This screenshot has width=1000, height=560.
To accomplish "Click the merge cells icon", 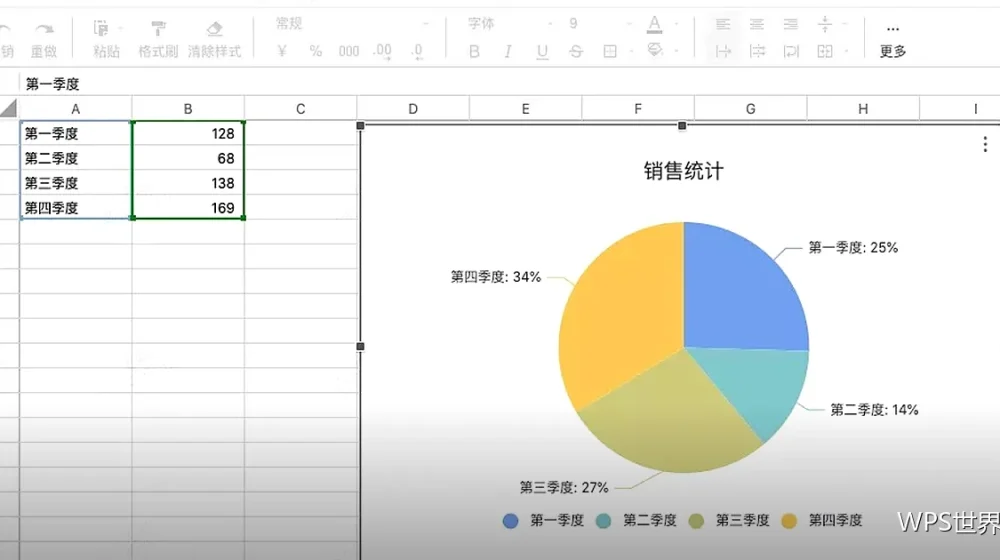I will (x=825, y=51).
